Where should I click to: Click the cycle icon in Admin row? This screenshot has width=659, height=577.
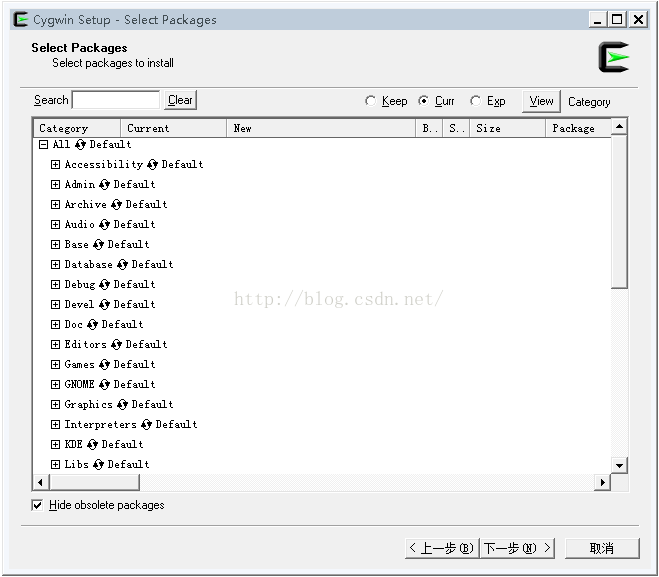[104, 184]
